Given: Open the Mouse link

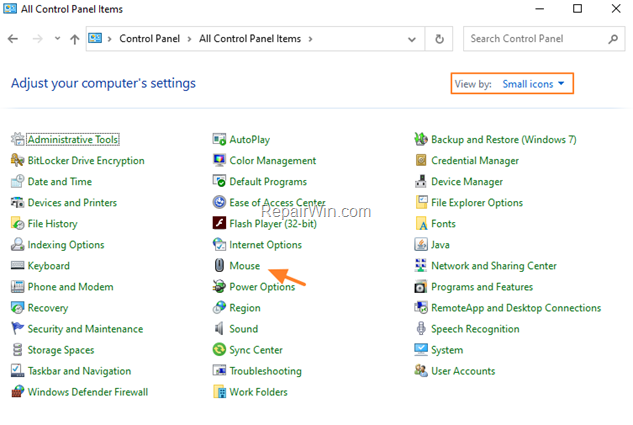Looking at the screenshot, I should coord(245,266).
